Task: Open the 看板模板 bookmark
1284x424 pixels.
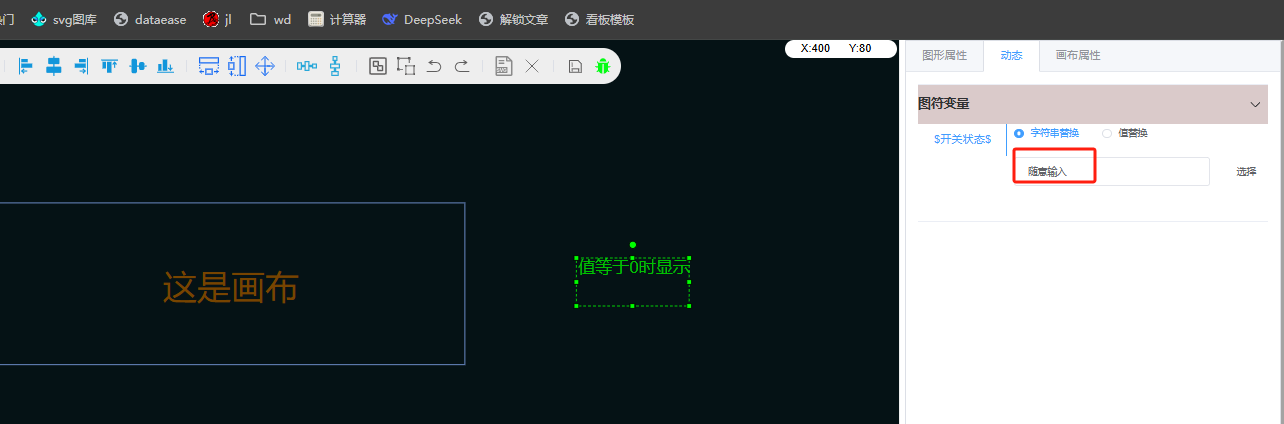Action: pyautogui.click(x=599, y=19)
